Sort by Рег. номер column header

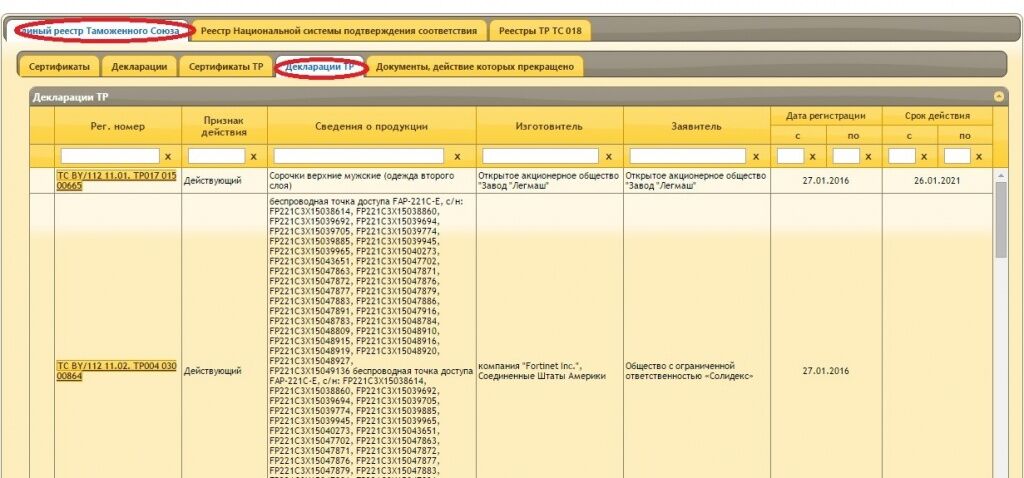tap(118, 126)
